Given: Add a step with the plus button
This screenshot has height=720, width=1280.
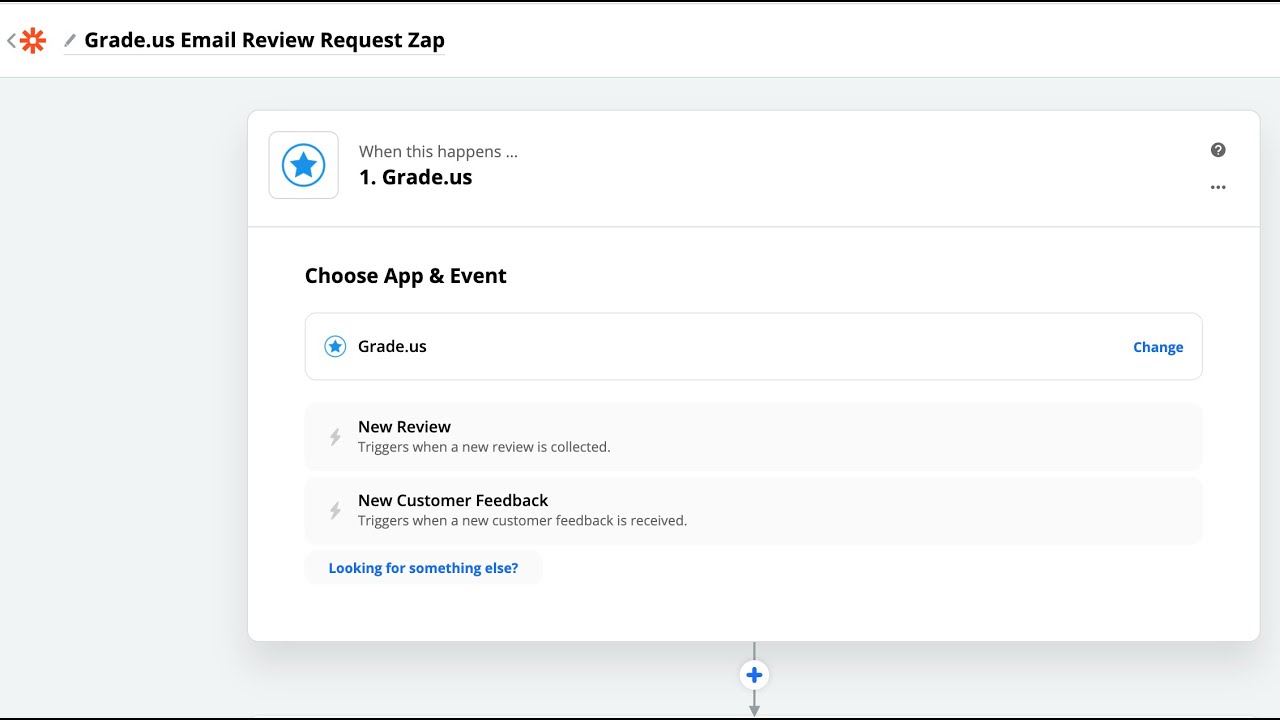Looking at the screenshot, I should click(x=754, y=675).
